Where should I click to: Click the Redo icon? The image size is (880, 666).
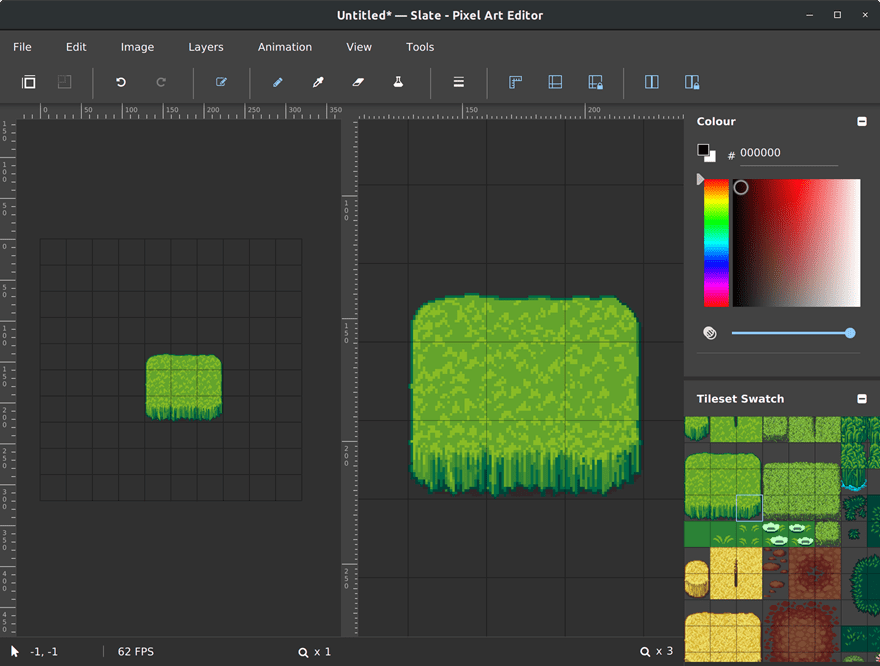161,82
